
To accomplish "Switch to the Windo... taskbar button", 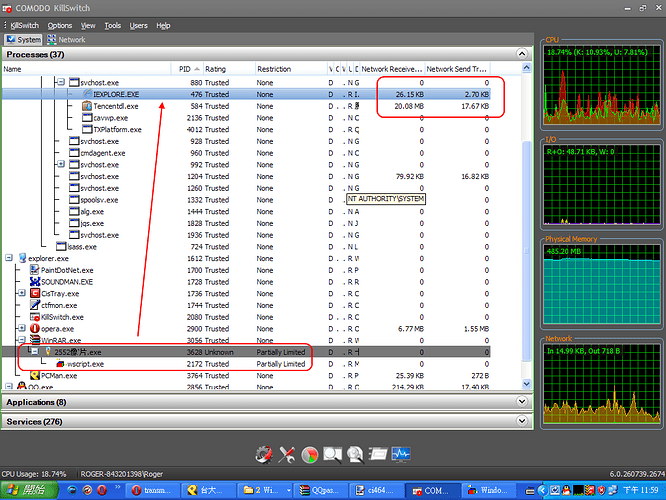I will pos(488,491).
